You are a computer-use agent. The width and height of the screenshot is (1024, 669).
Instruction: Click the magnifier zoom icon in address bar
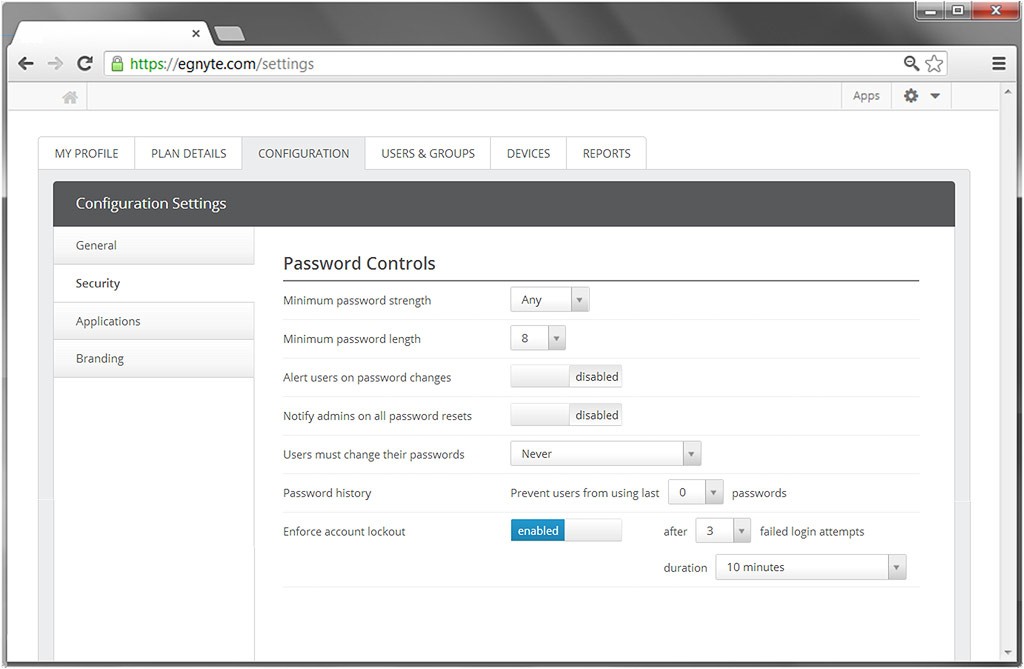(x=911, y=63)
